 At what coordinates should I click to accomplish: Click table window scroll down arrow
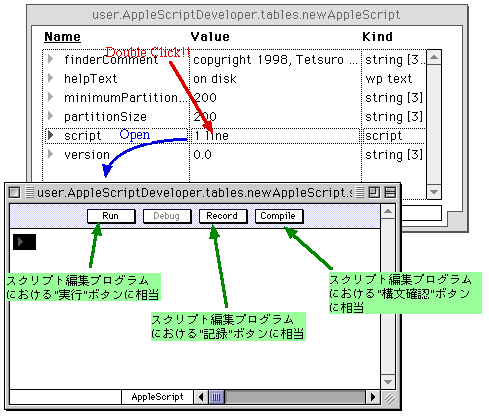434,192
